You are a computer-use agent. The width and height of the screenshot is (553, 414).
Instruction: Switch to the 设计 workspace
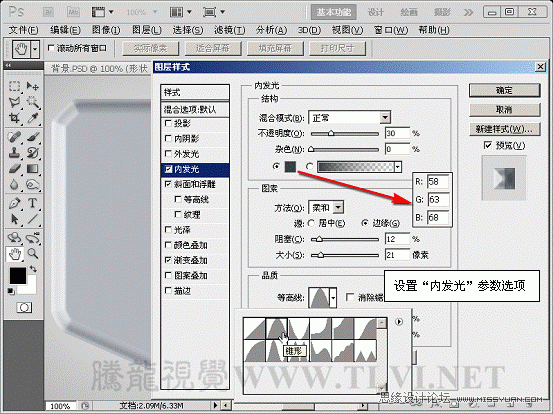click(x=375, y=12)
